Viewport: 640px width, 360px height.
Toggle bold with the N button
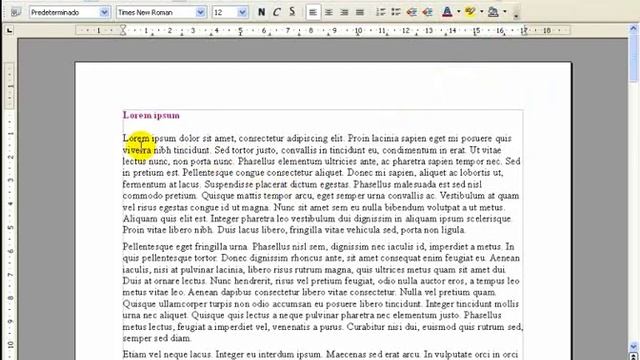pos(262,12)
